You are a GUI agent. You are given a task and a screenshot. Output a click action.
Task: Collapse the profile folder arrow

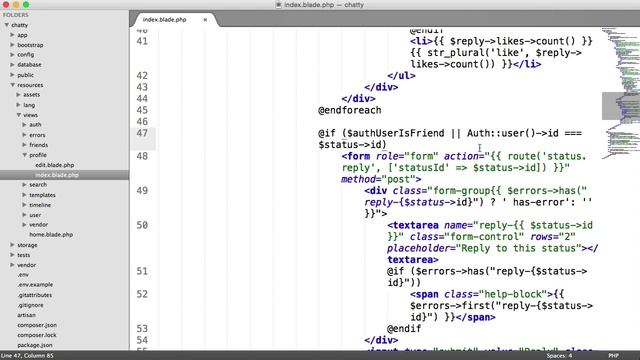(25, 155)
